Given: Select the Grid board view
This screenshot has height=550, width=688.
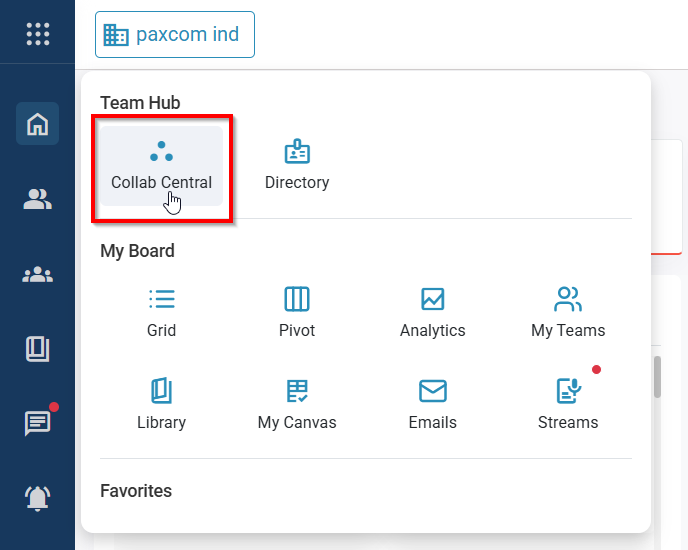Looking at the screenshot, I should [x=161, y=312].
